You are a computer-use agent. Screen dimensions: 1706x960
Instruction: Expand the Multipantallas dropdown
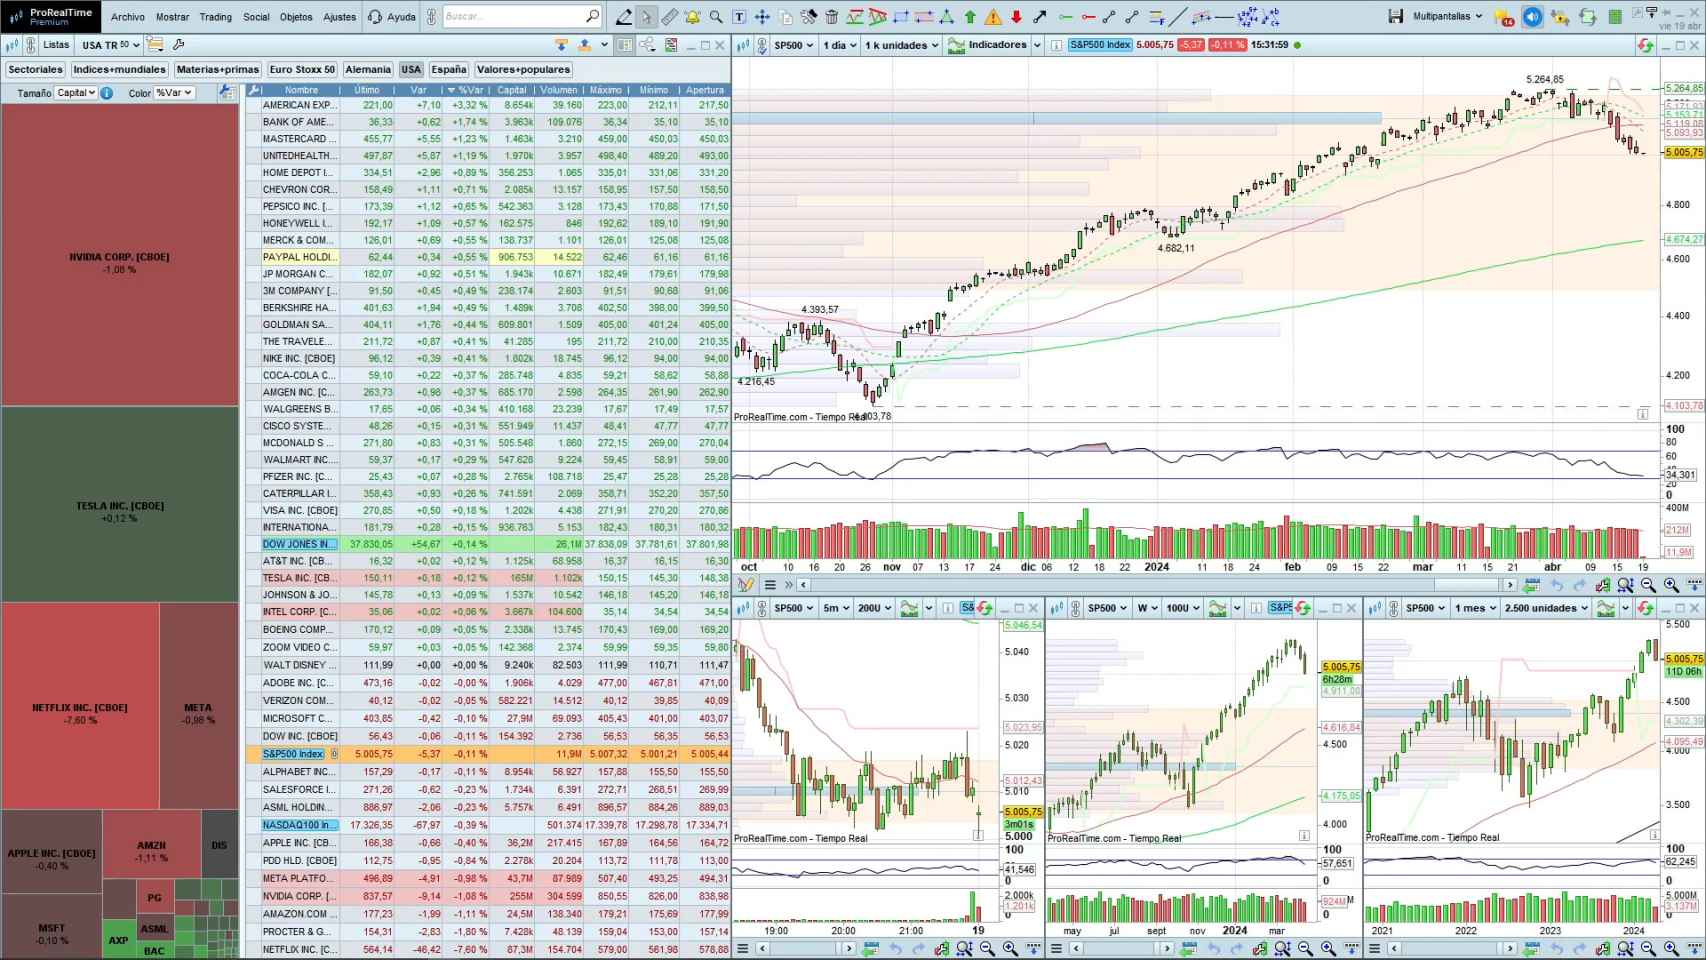click(1447, 17)
